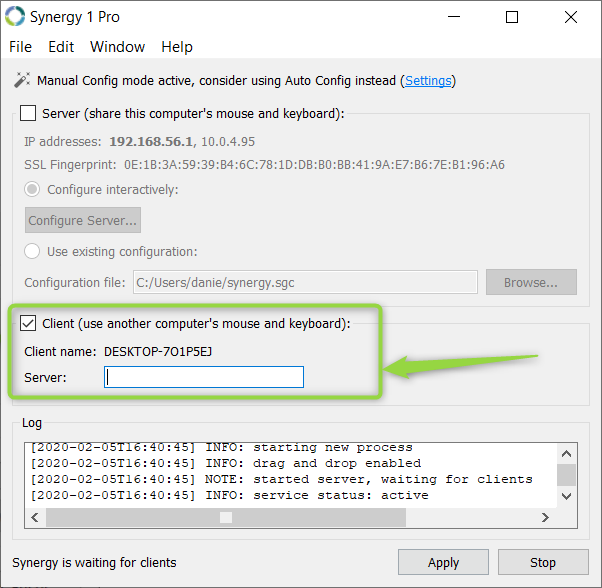Minimize the Synergy 1 Pro window
602x588 pixels.
tap(454, 17)
